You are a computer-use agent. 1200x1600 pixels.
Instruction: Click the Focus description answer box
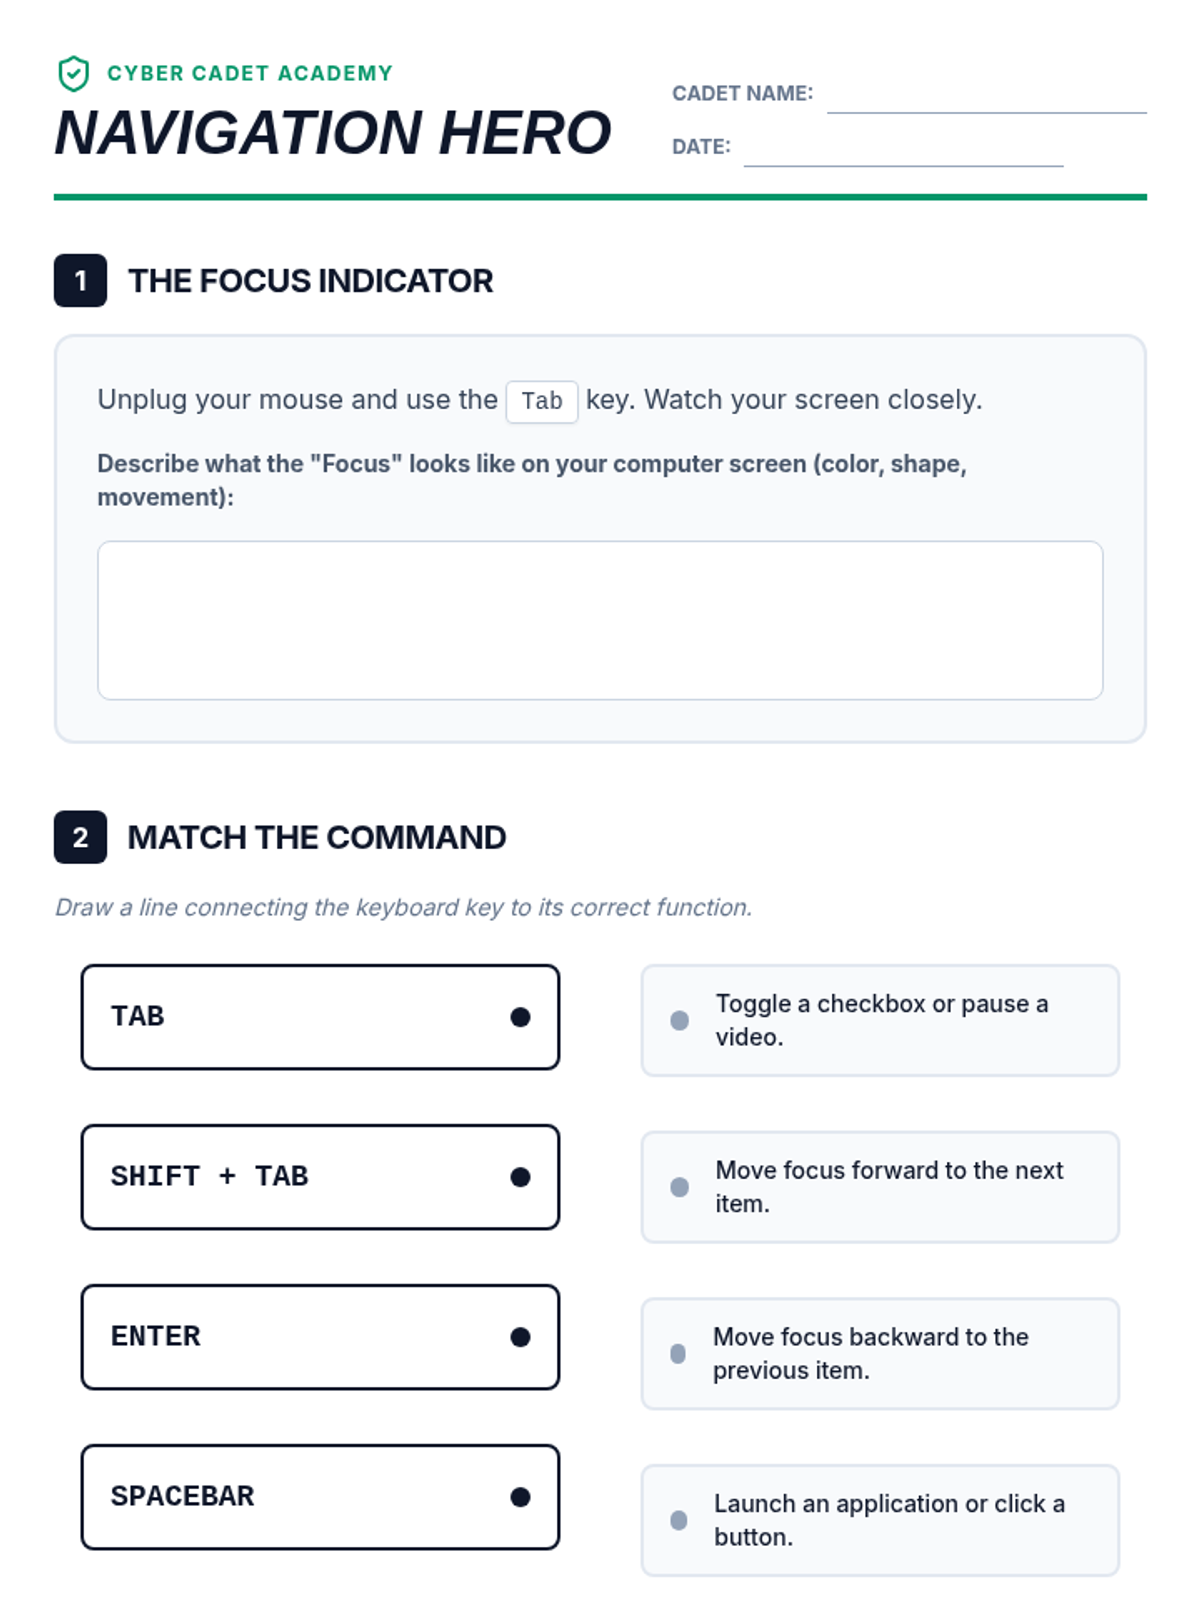click(600, 620)
